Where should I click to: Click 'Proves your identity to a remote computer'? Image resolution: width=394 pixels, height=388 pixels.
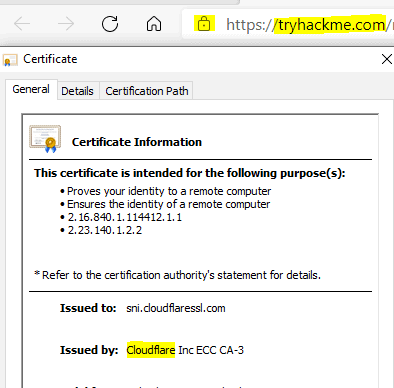point(169,191)
